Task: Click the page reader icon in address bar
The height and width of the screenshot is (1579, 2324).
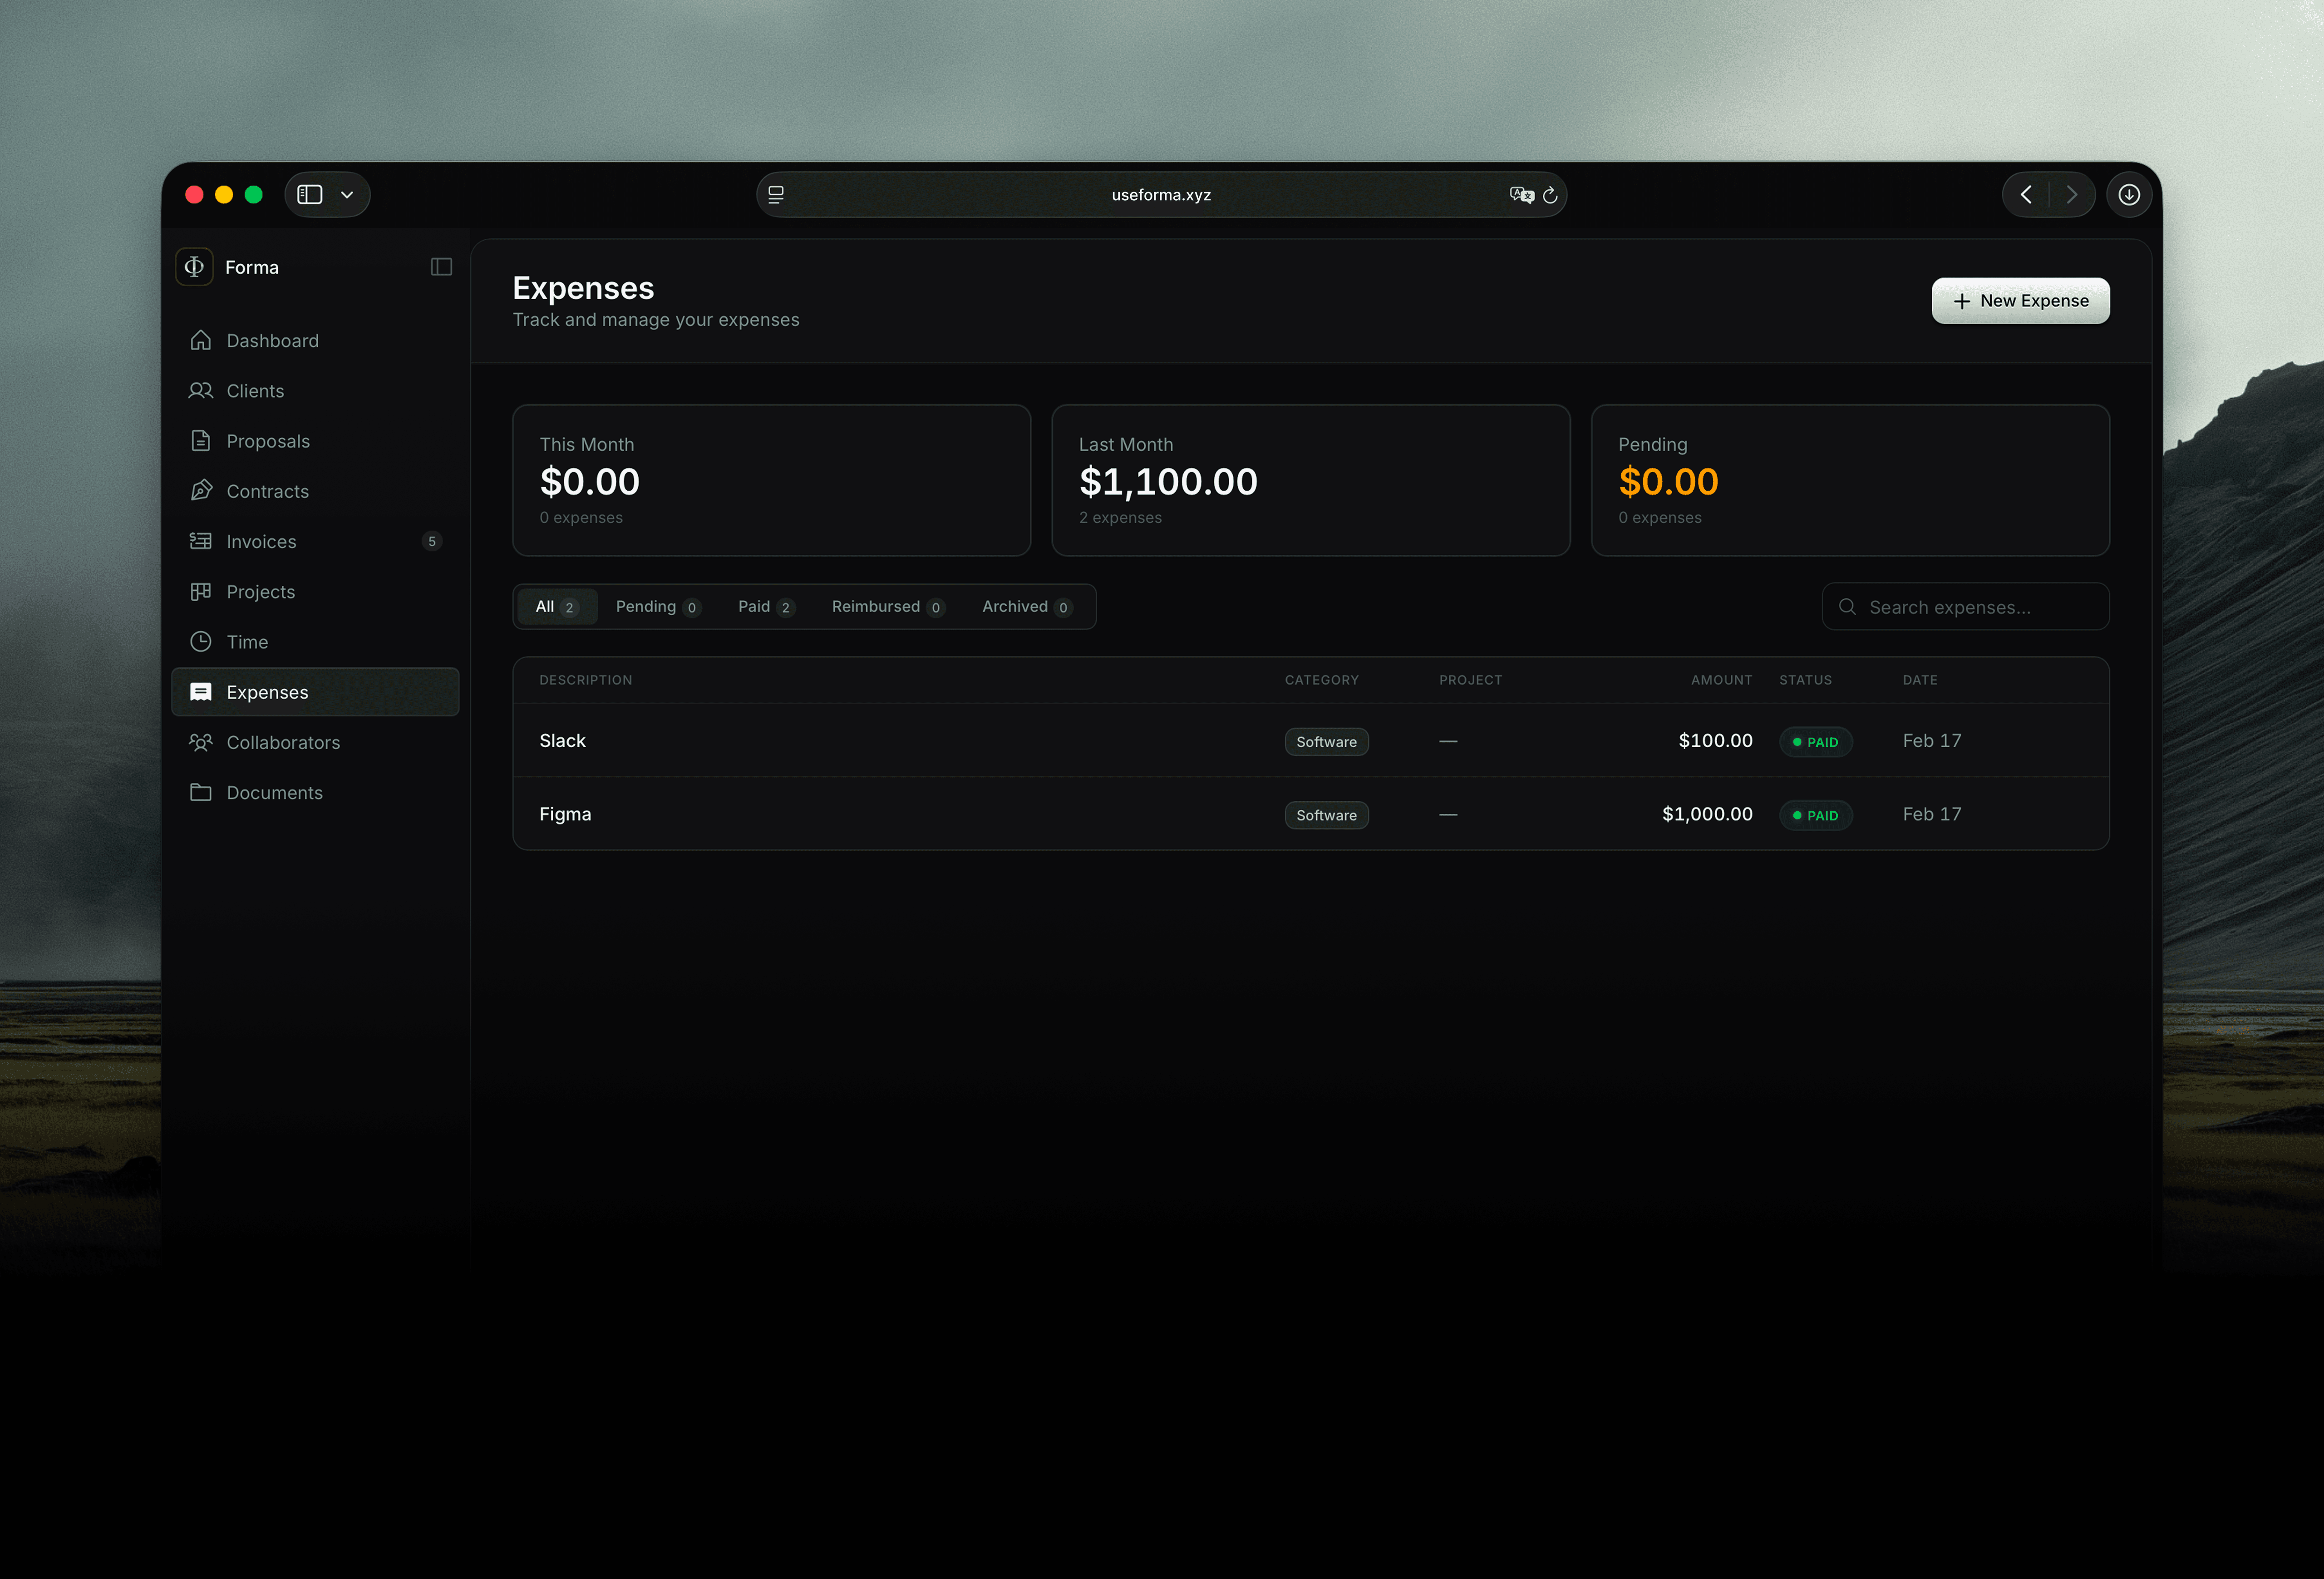Action: tap(776, 195)
